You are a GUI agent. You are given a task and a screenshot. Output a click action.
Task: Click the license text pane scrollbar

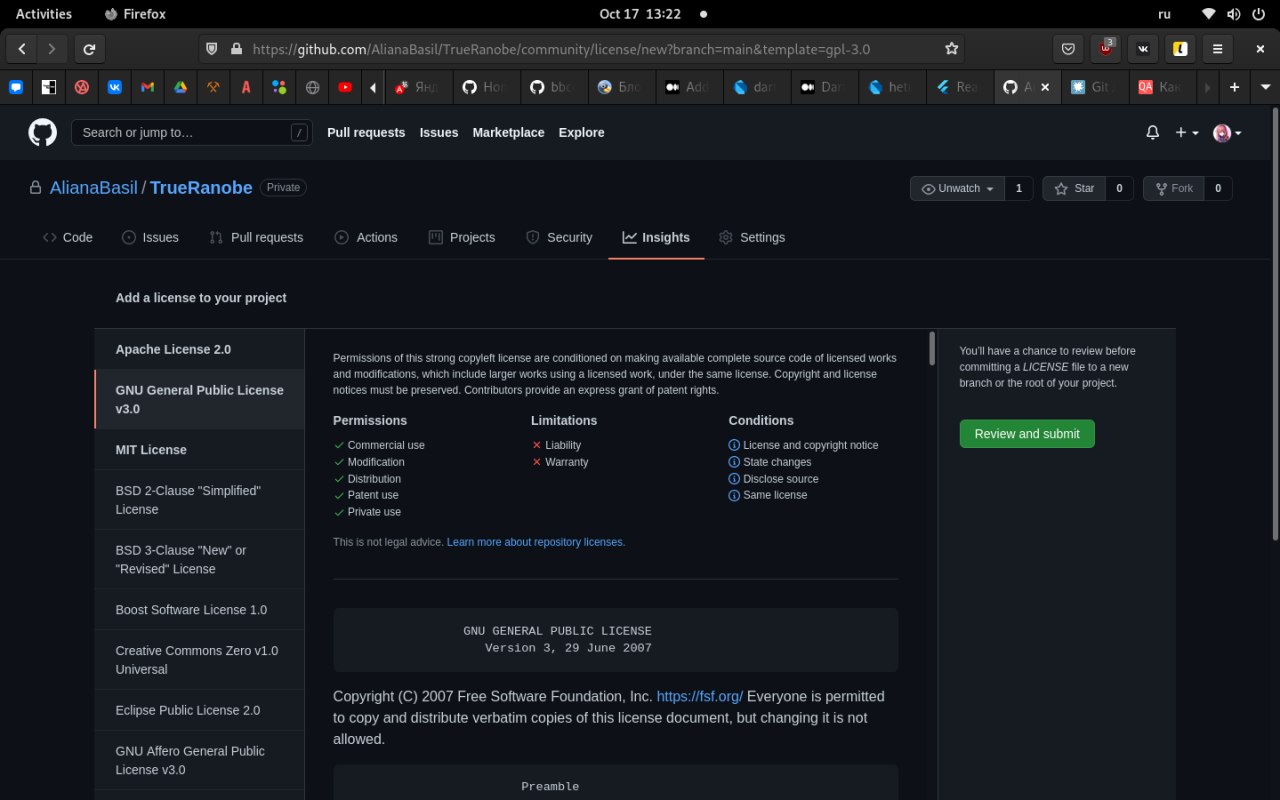[x=933, y=349]
